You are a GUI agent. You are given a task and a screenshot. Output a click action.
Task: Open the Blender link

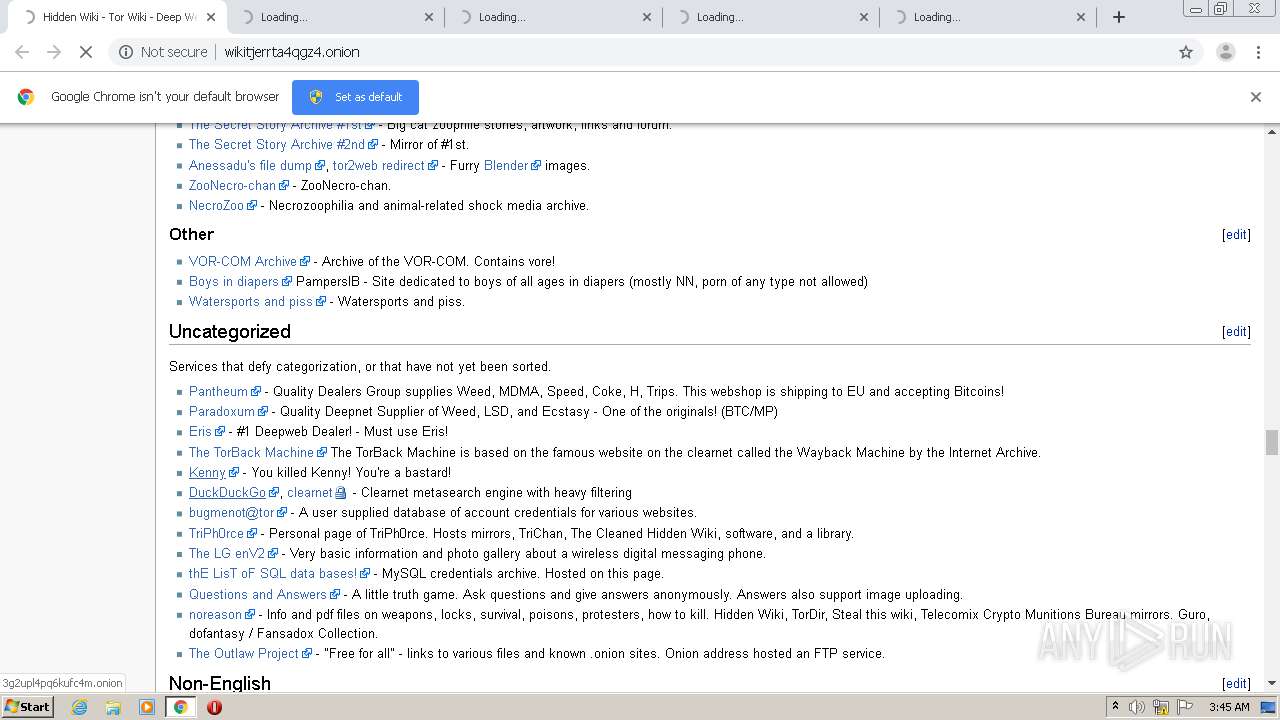pyautogui.click(x=506, y=166)
